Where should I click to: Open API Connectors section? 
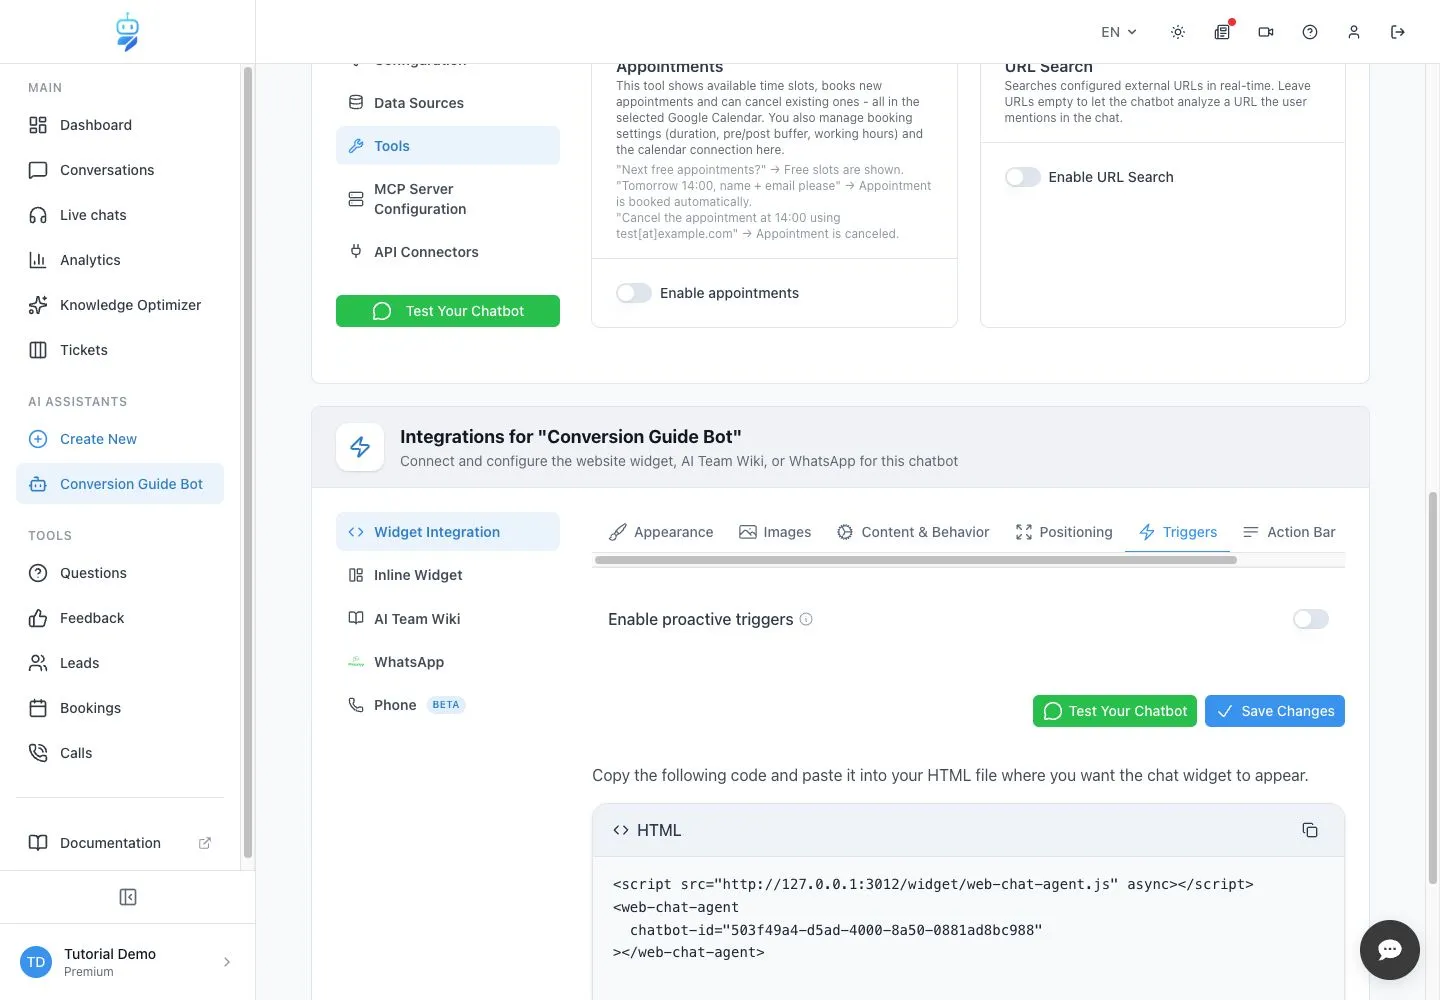(448, 252)
